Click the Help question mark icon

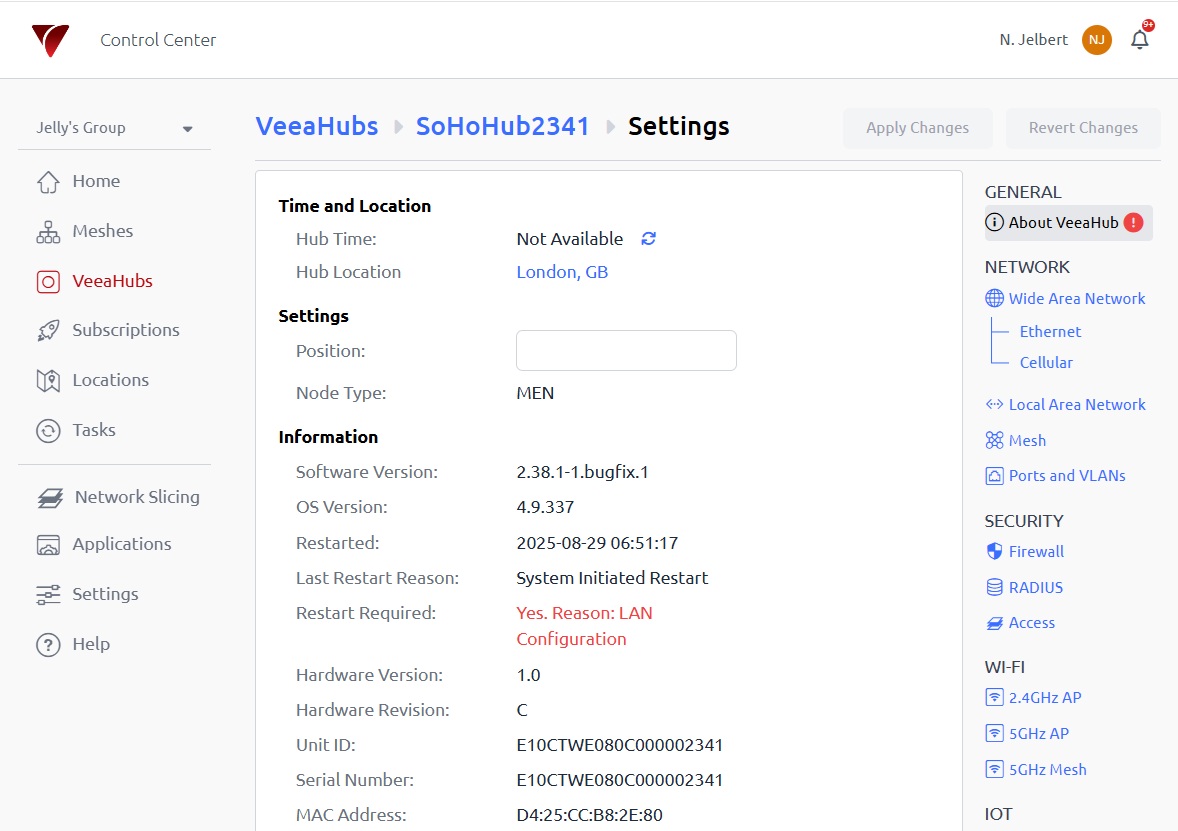pos(48,645)
